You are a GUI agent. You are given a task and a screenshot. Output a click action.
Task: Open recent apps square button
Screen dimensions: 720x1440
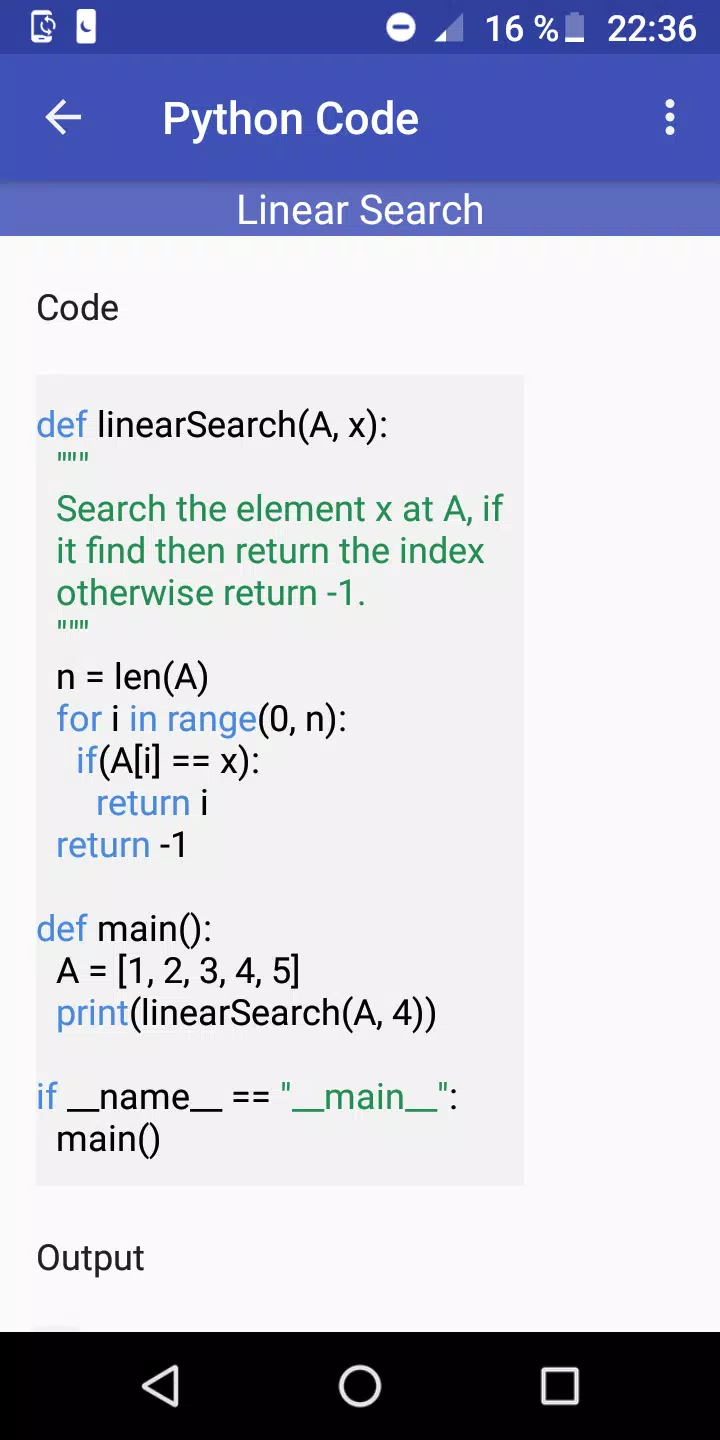[x=560, y=1386]
